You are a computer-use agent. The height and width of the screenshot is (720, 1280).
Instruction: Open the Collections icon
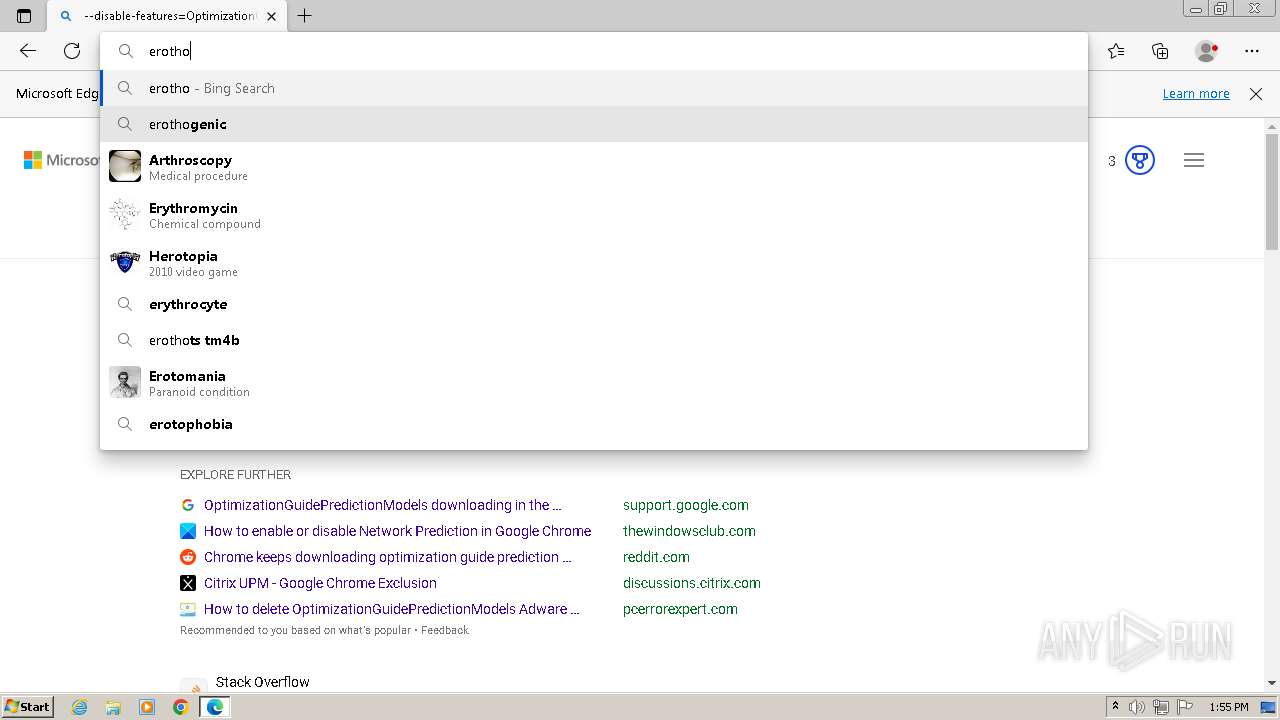1160,51
